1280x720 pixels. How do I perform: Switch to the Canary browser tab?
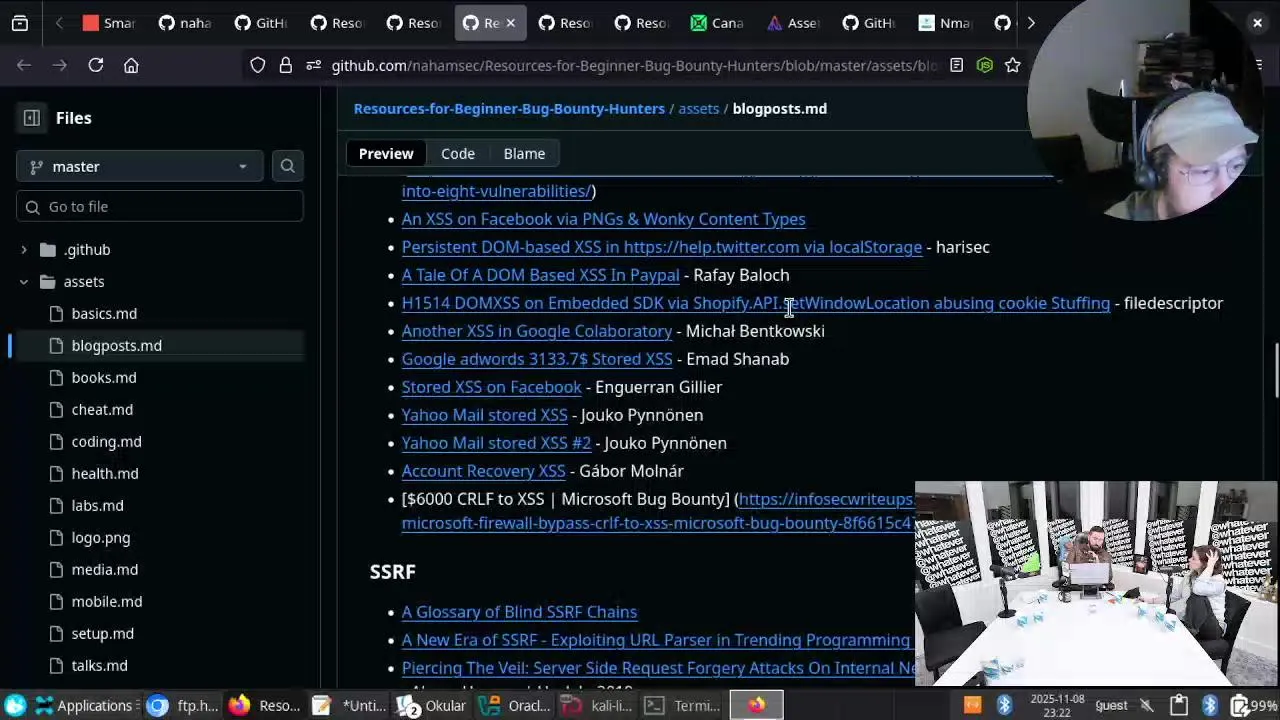coord(719,23)
